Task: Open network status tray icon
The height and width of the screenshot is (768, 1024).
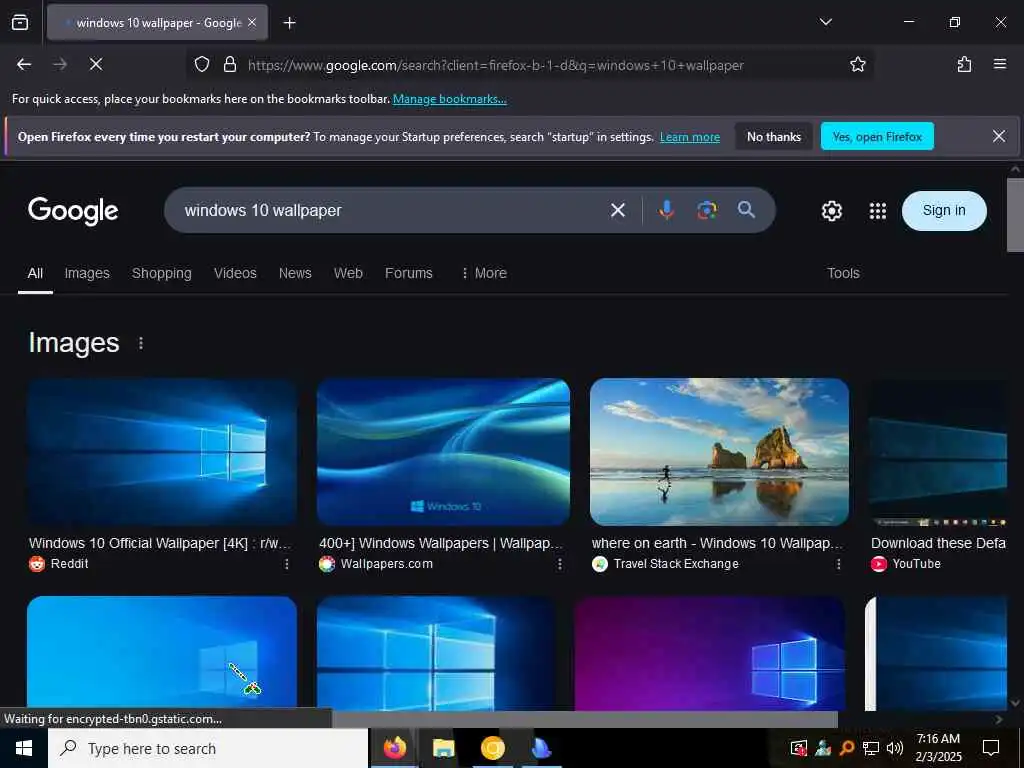Action: [x=871, y=748]
